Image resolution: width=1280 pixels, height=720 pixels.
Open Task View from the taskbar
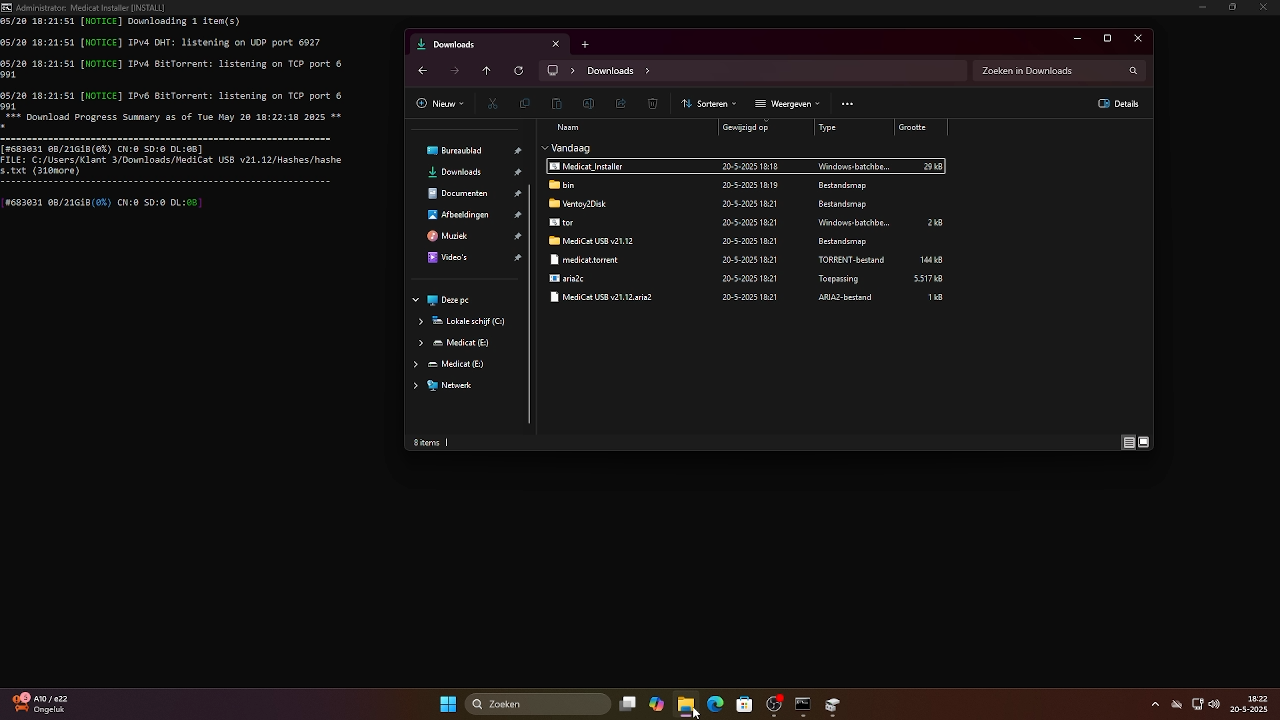coord(627,704)
